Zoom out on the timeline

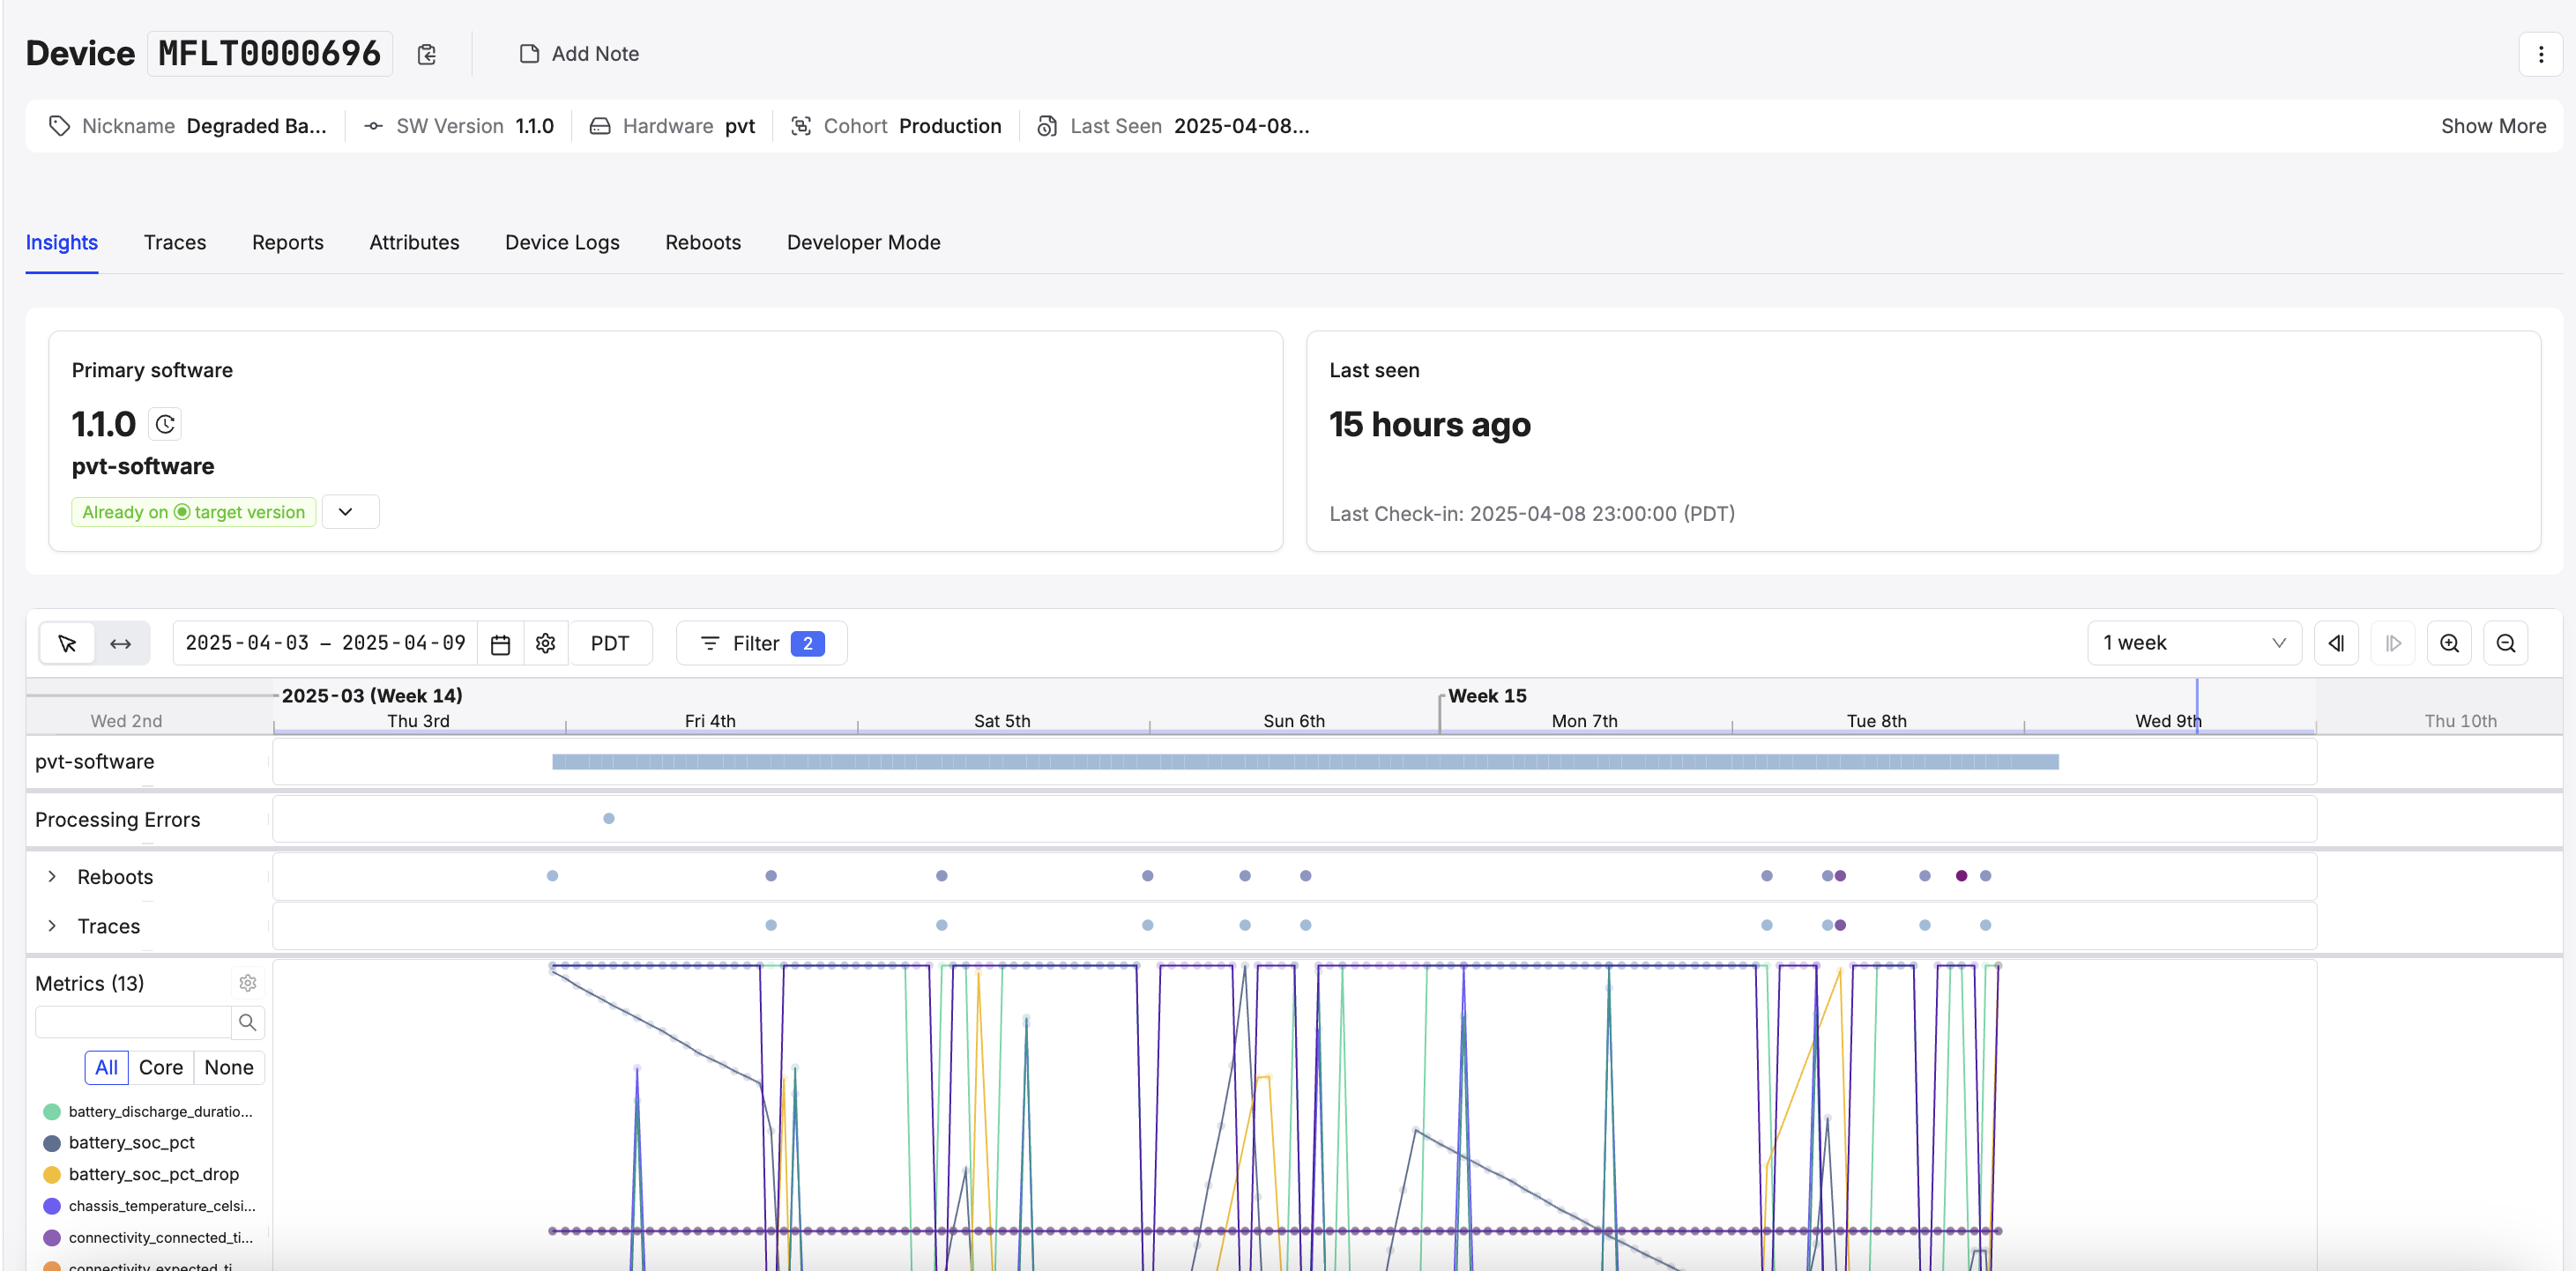[2505, 643]
